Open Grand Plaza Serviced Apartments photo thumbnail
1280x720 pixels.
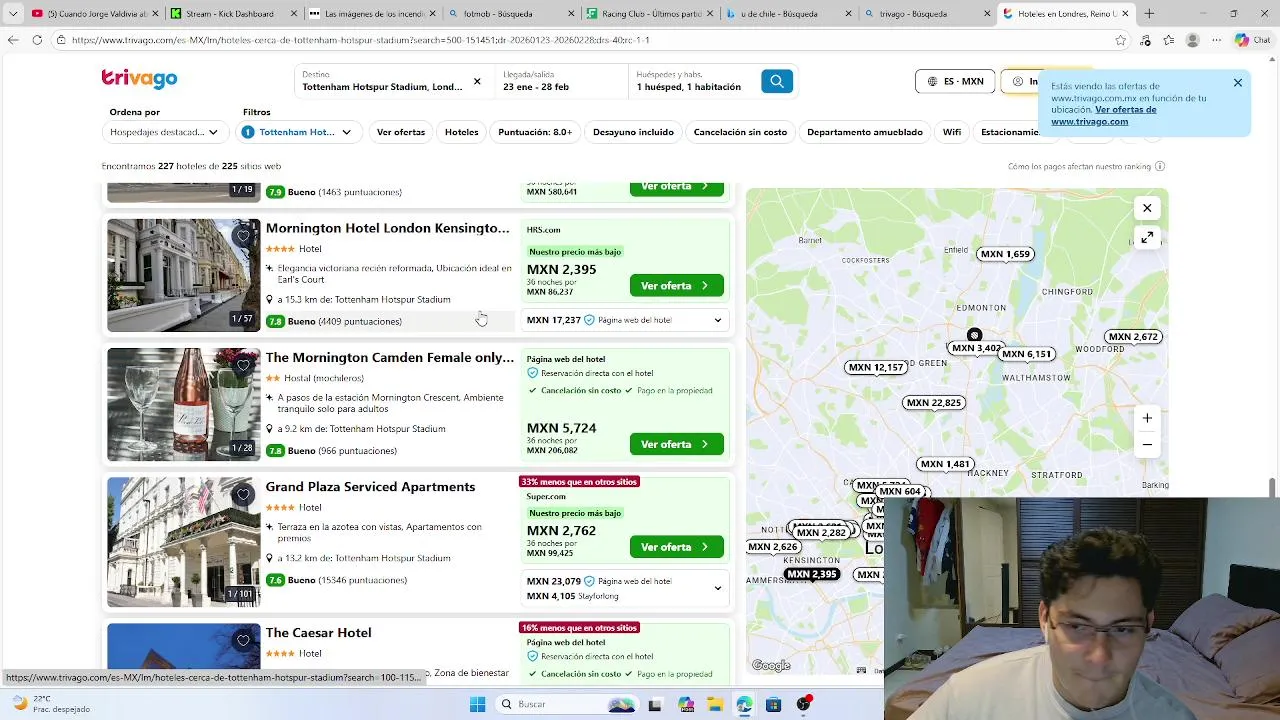tap(184, 542)
